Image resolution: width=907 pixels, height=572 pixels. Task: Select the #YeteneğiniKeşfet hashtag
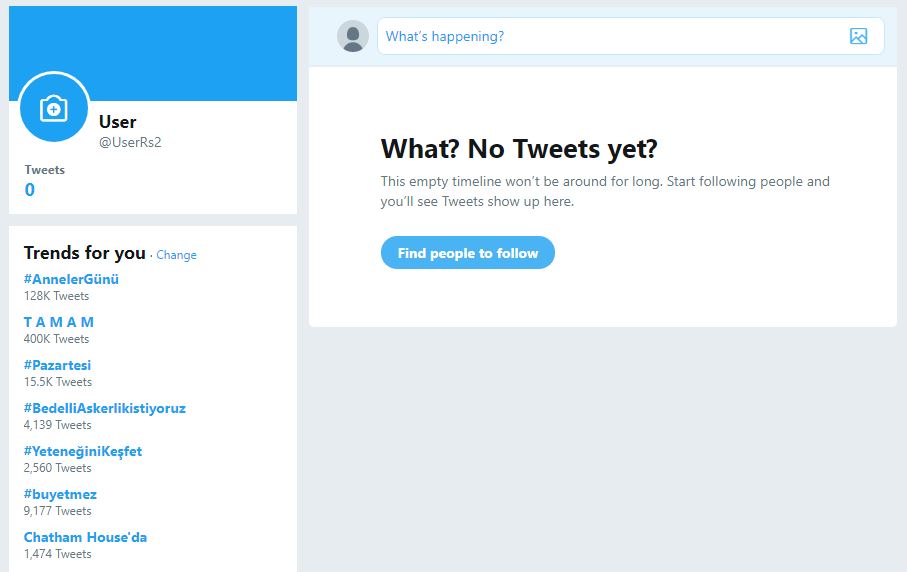pos(83,451)
